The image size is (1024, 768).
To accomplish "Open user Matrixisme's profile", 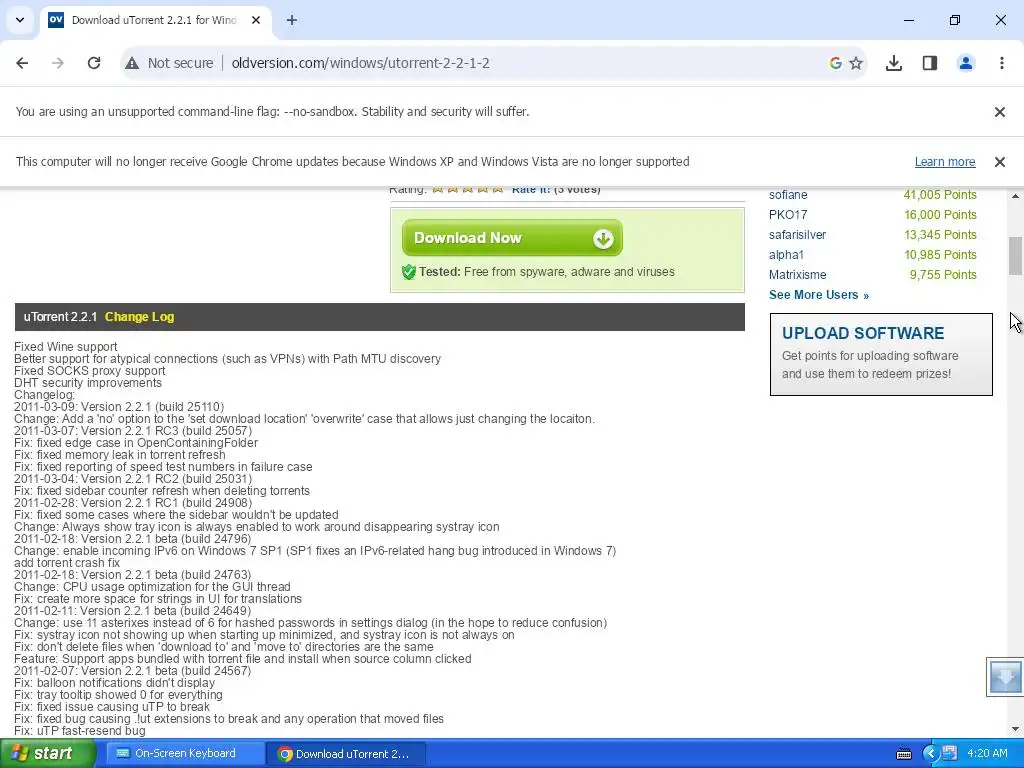I will tap(797, 275).
